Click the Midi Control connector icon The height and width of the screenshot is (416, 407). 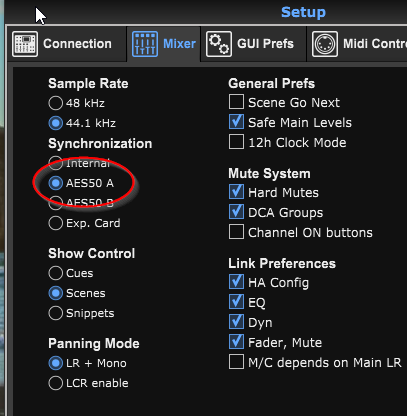325,44
